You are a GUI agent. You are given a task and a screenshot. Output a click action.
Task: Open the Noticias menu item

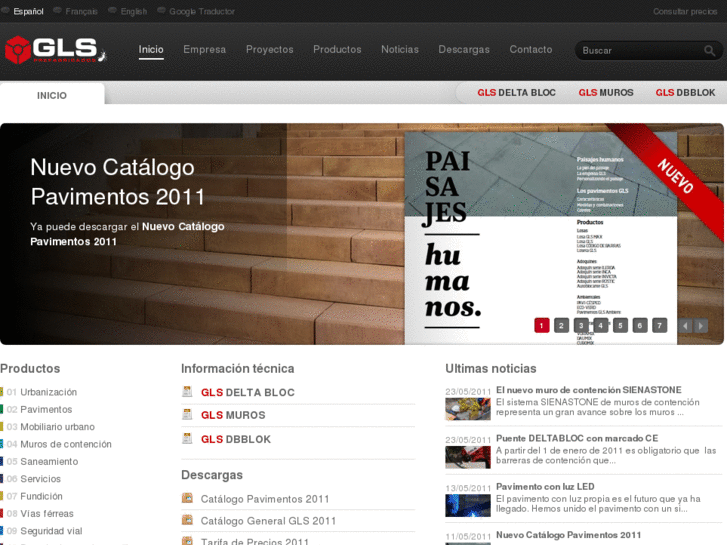(400, 50)
